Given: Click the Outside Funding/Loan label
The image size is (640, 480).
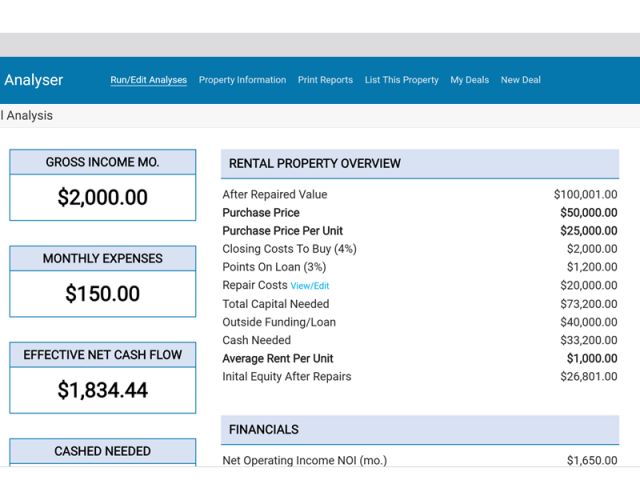Looking at the screenshot, I should tap(279, 322).
